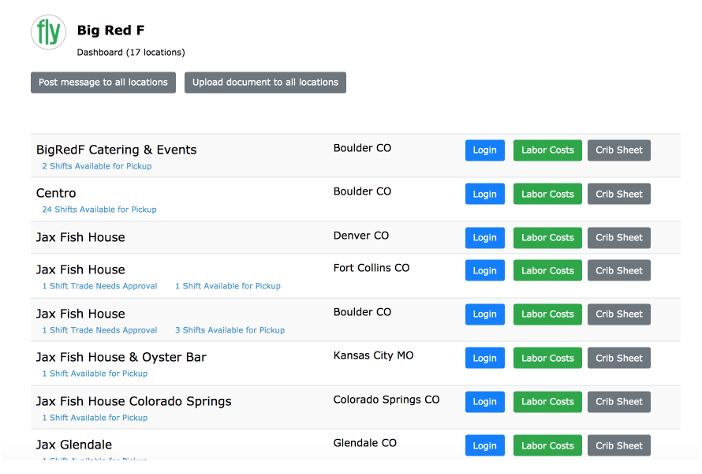Click the Dashboard (17 locations) subtitle
The height and width of the screenshot is (474, 702).
(x=131, y=52)
